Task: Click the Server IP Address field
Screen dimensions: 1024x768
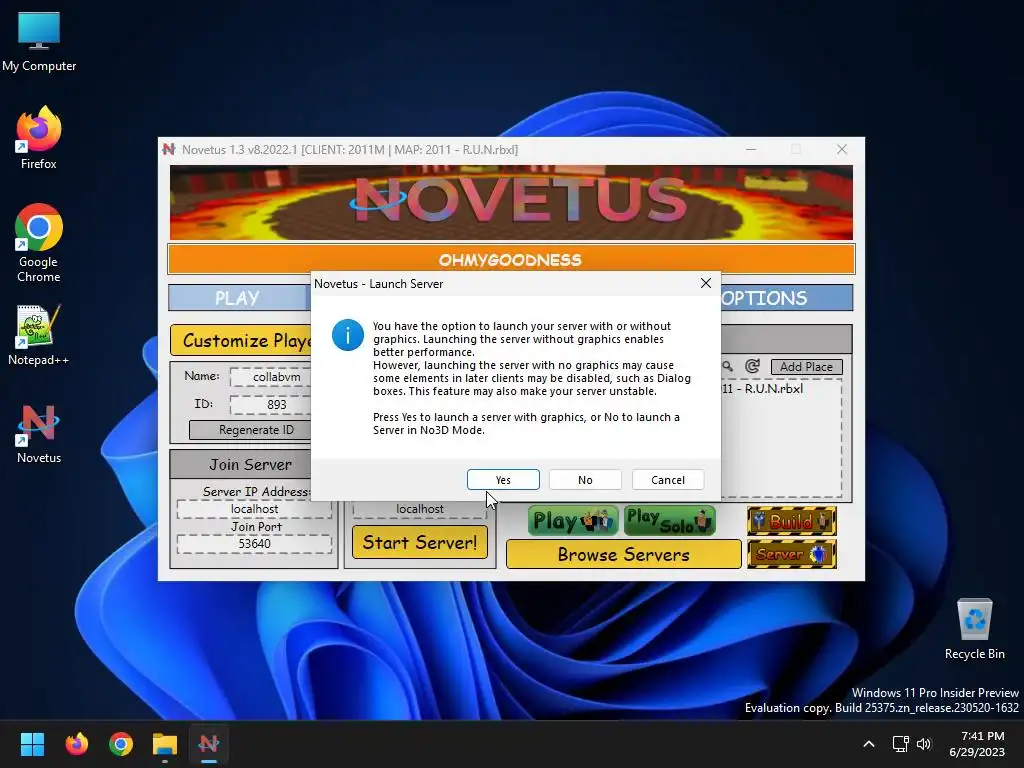Action: [x=254, y=509]
